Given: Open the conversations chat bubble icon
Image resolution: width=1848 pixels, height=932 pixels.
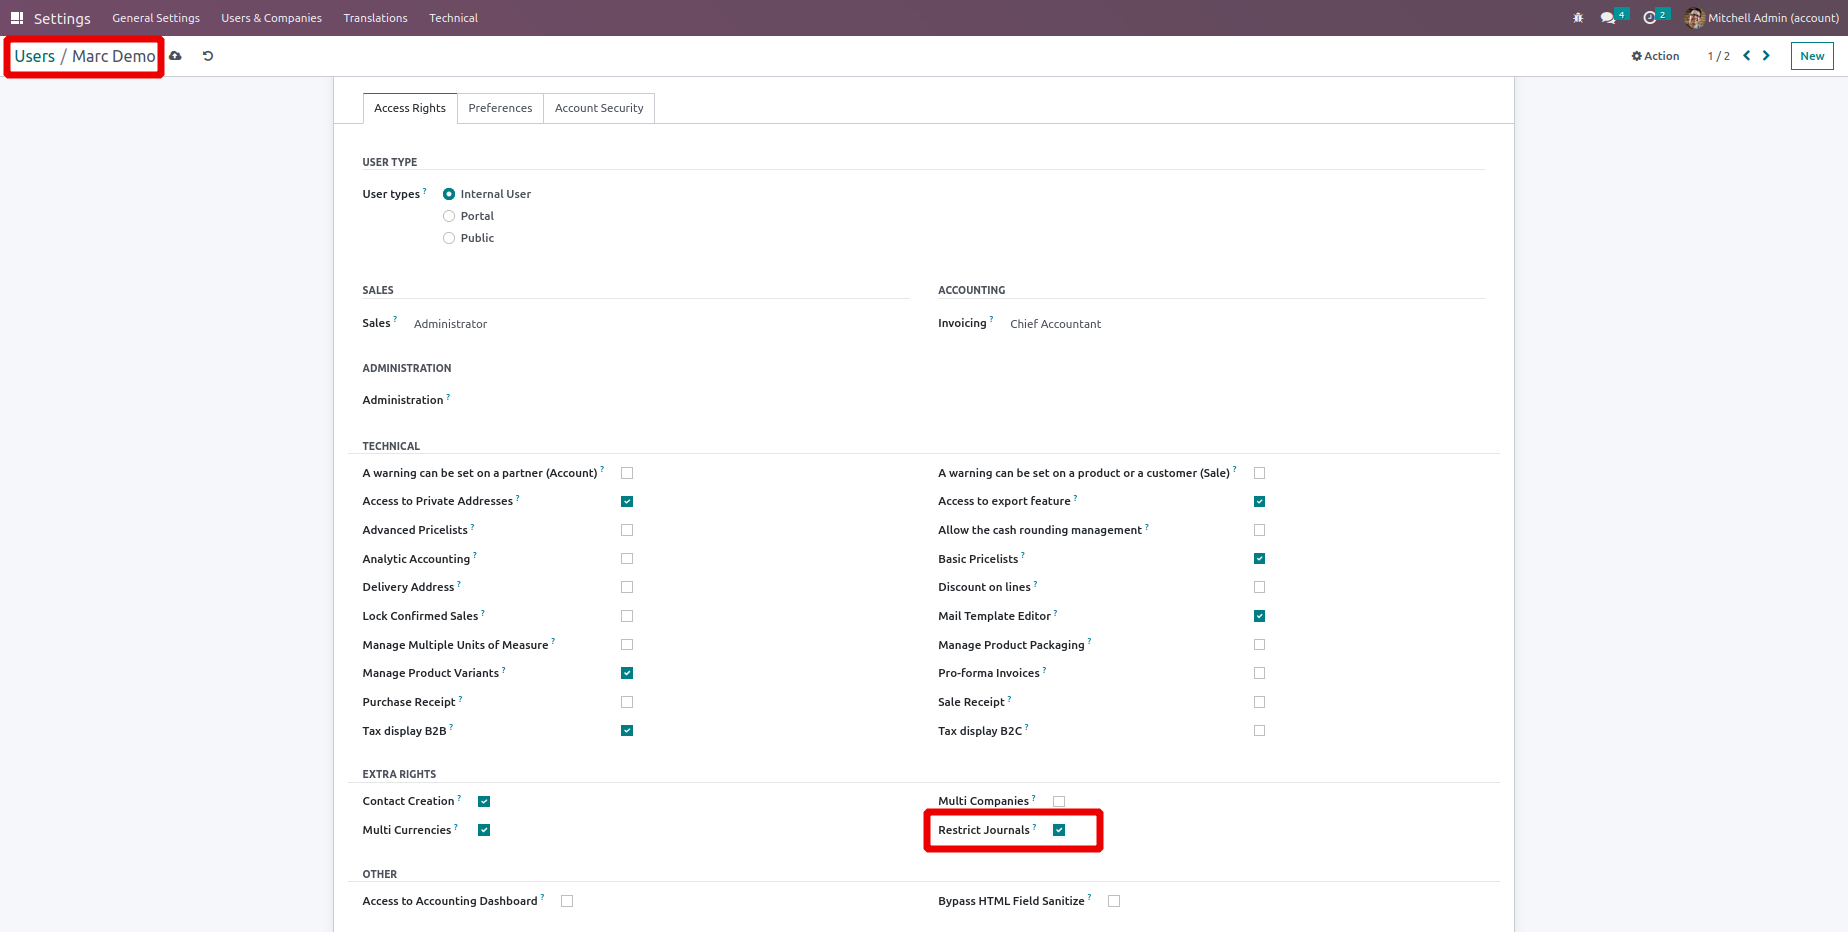Looking at the screenshot, I should point(1608,18).
